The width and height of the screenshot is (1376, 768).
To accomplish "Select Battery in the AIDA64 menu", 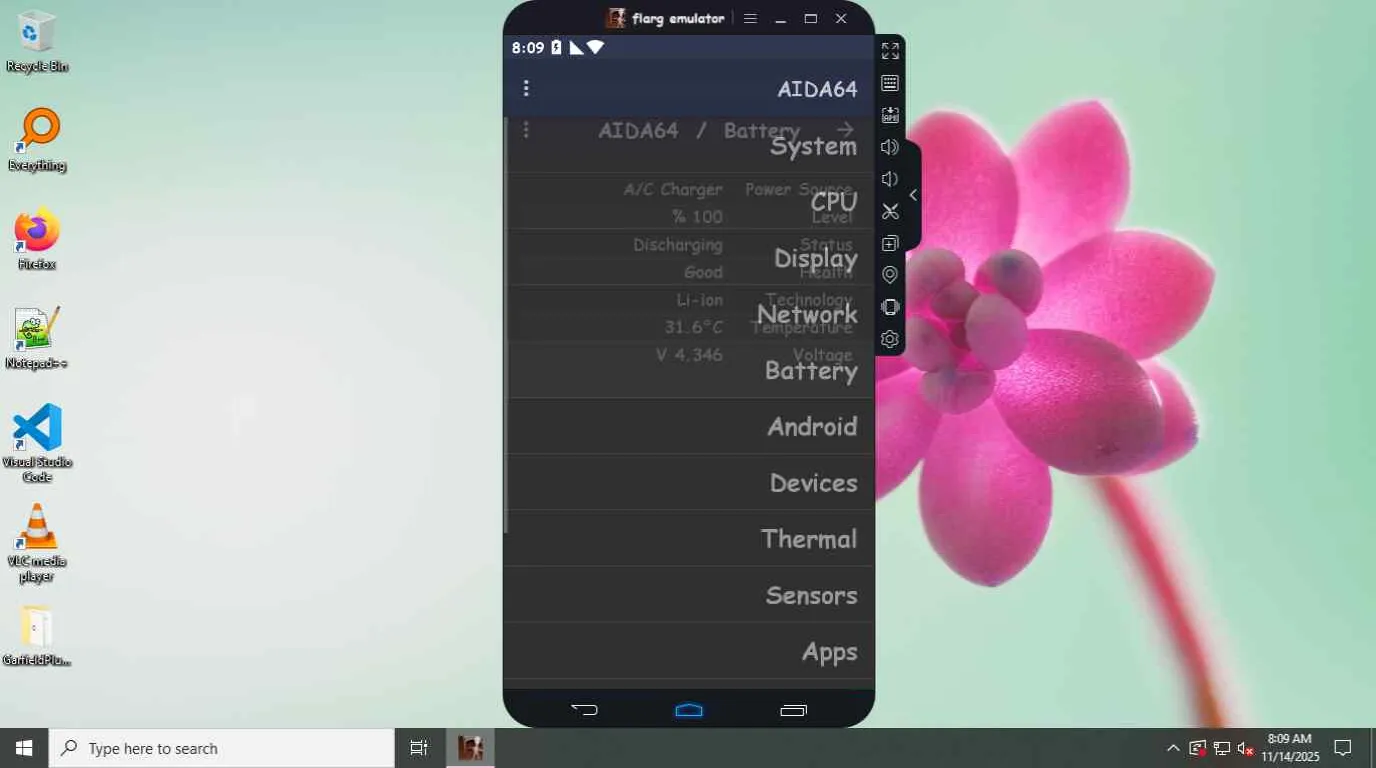I will pyautogui.click(x=689, y=370).
